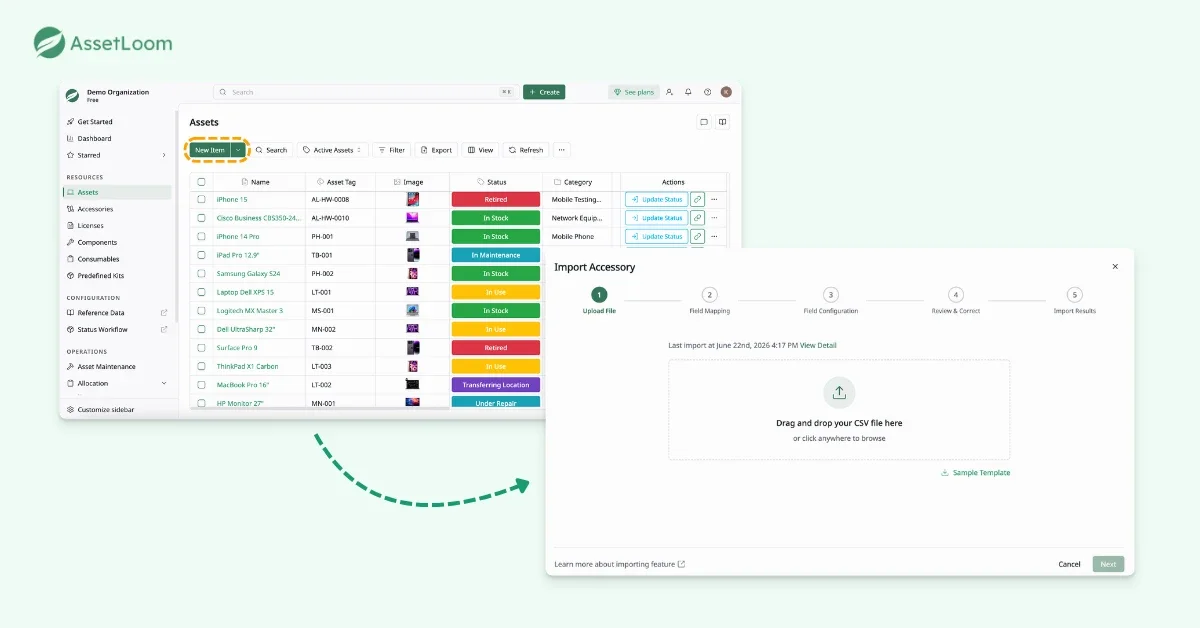The height and width of the screenshot is (628, 1200).
Task: Click the CSV drag and drop zone
Action: (x=839, y=410)
